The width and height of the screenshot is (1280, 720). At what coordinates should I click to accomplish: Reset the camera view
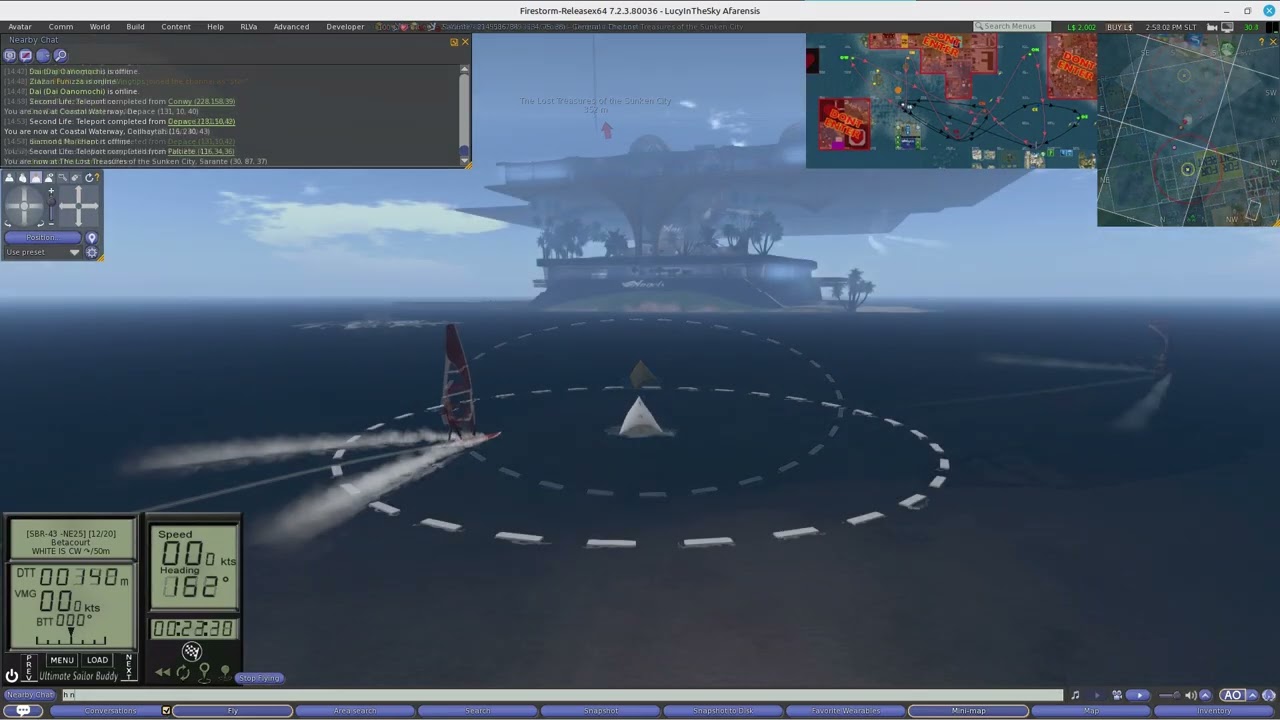pyautogui.click(x=88, y=178)
